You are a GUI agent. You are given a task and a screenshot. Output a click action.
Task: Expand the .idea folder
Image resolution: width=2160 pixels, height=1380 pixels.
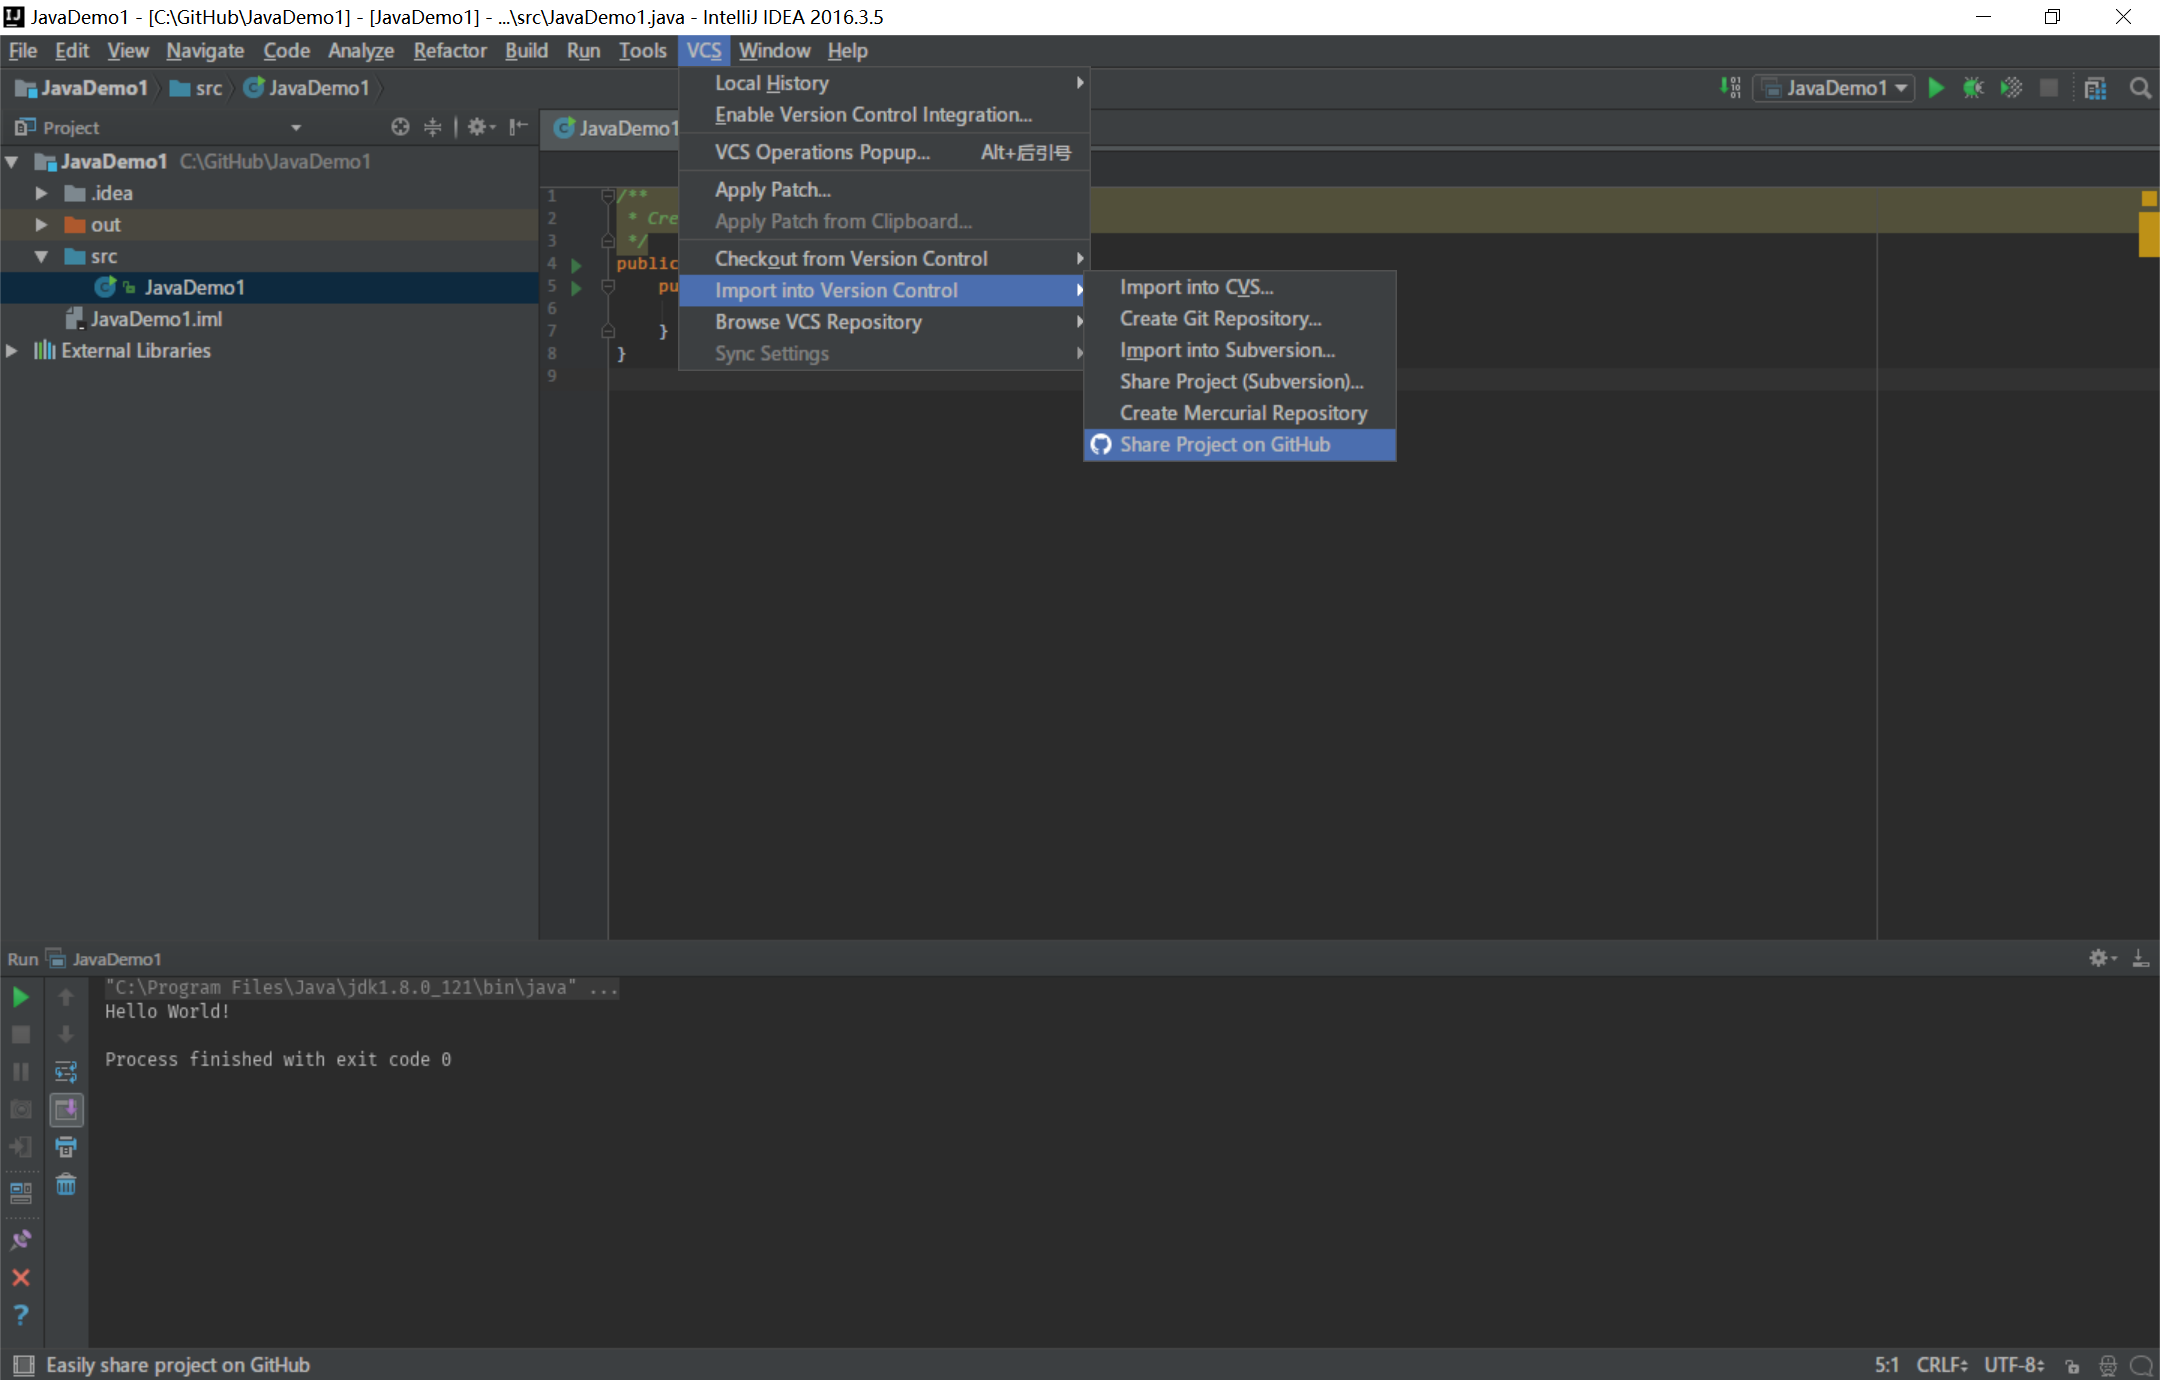(41, 193)
